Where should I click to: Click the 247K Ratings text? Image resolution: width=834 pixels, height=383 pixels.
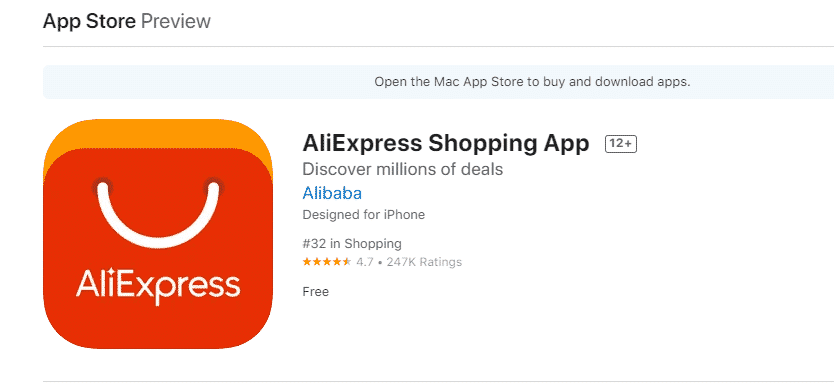[x=424, y=262]
